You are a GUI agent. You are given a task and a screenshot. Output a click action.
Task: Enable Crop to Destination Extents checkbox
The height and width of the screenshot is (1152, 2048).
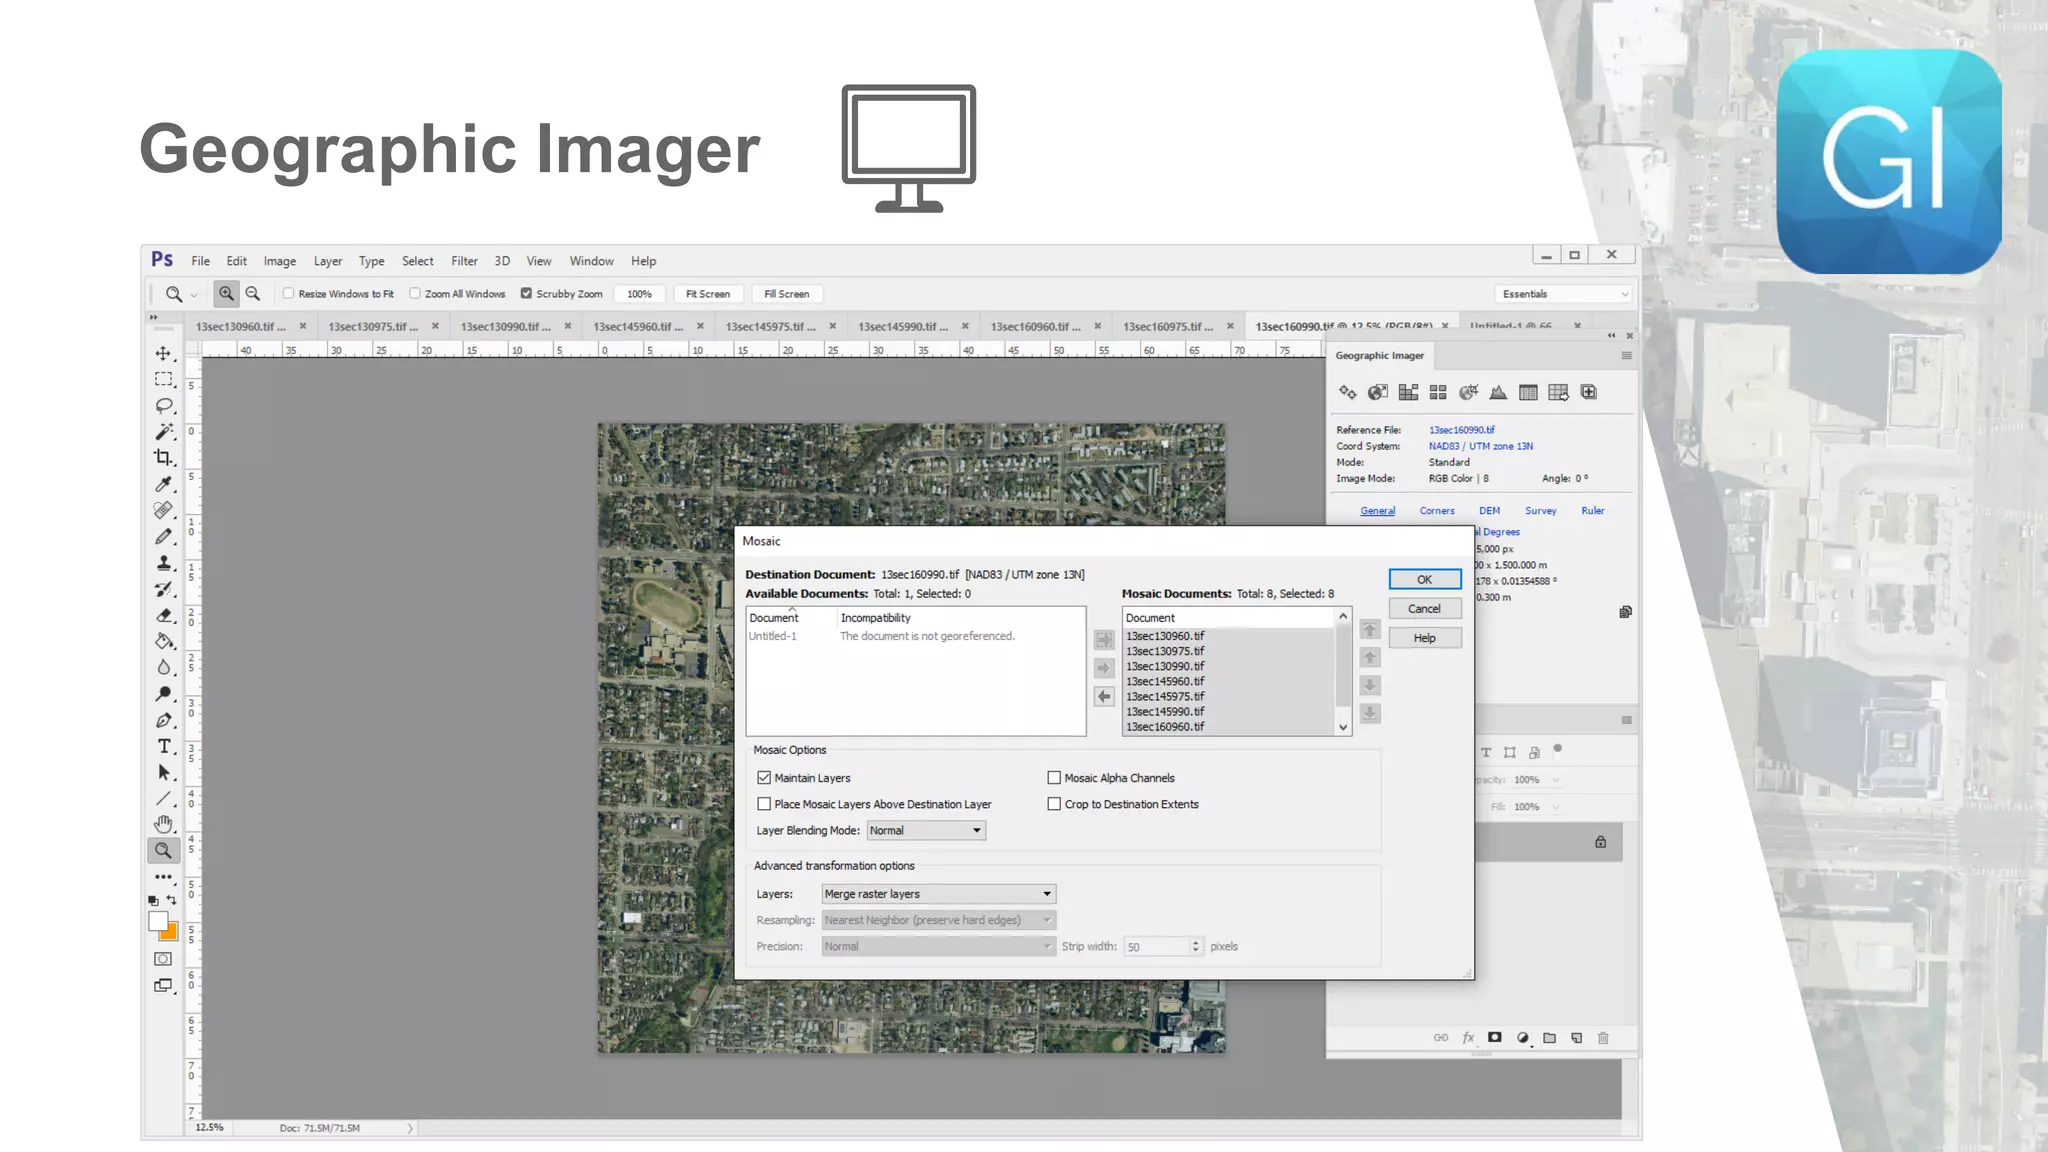coord(1054,804)
